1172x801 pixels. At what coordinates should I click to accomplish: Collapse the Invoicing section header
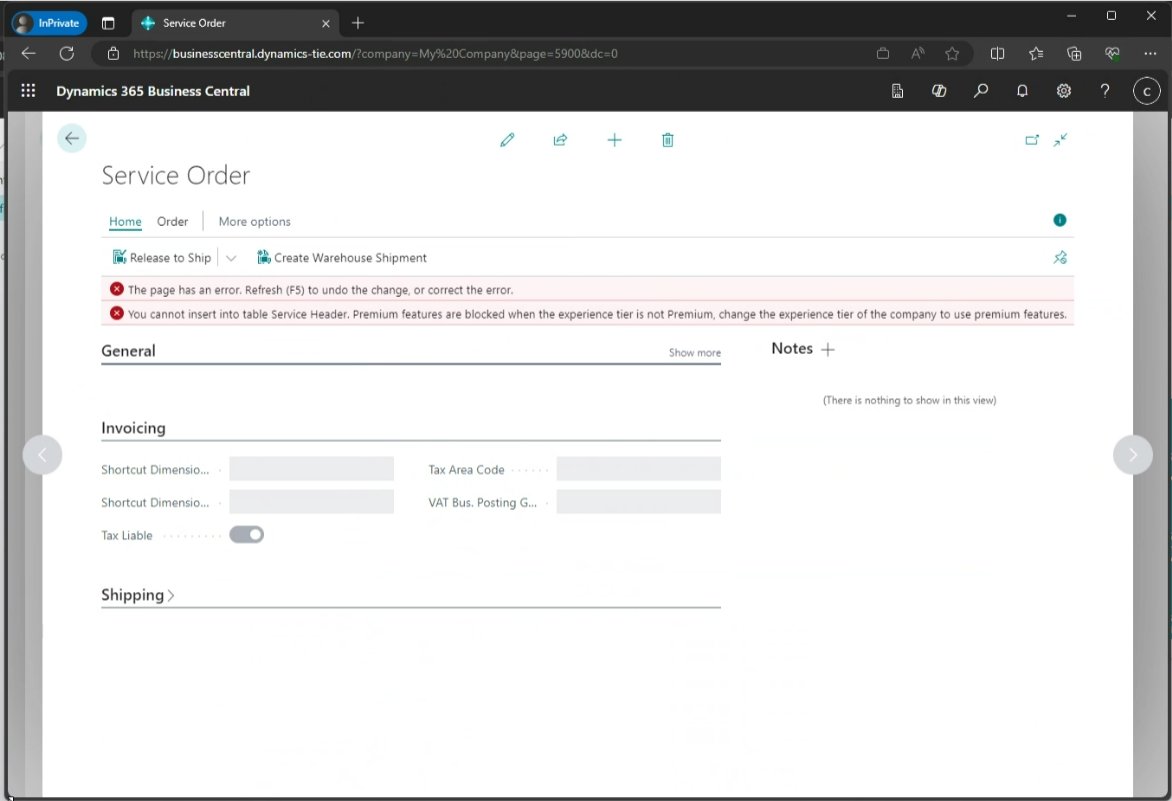tap(133, 427)
